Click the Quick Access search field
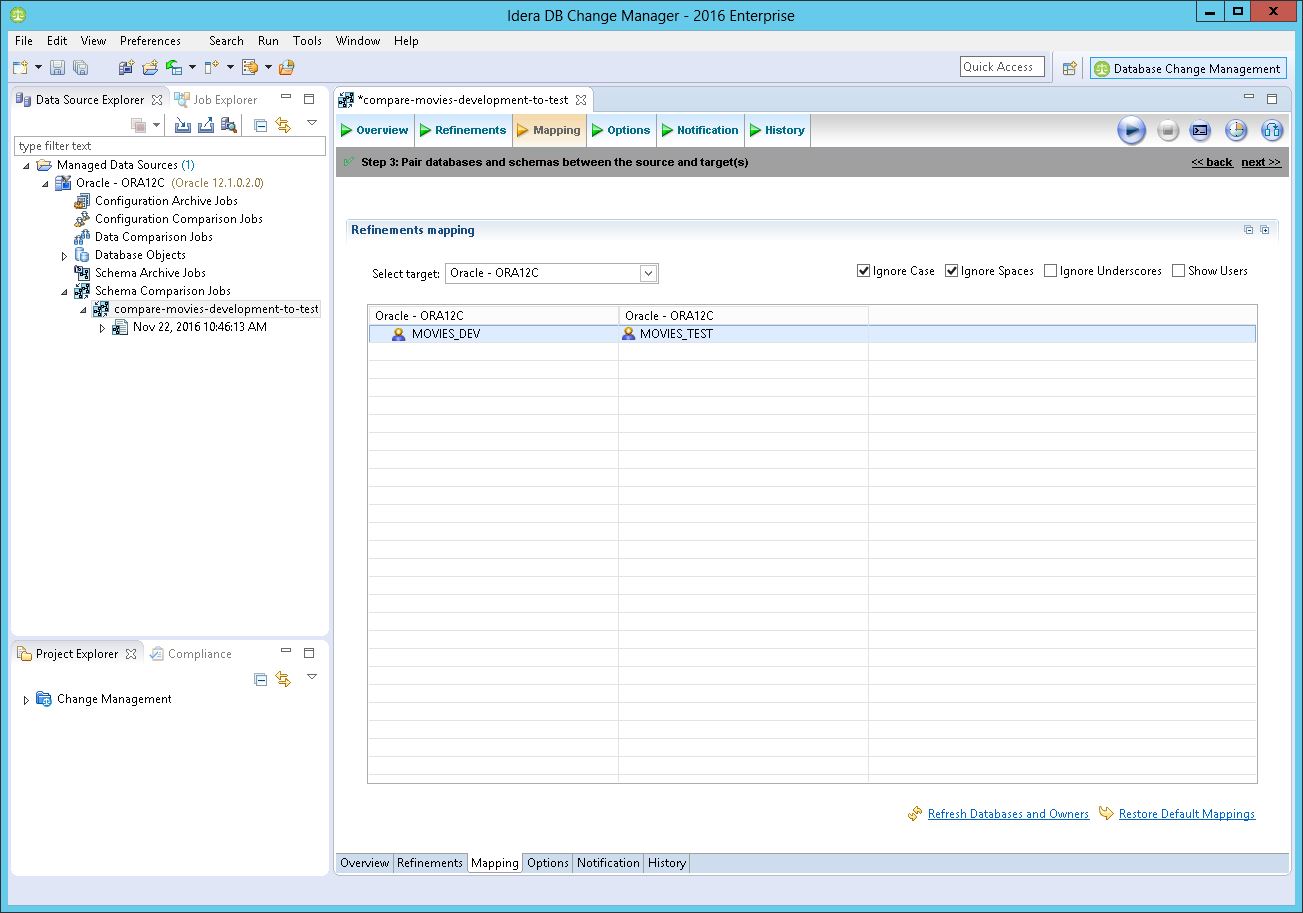The height and width of the screenshot is (913, 1303). click(1002, 67)
